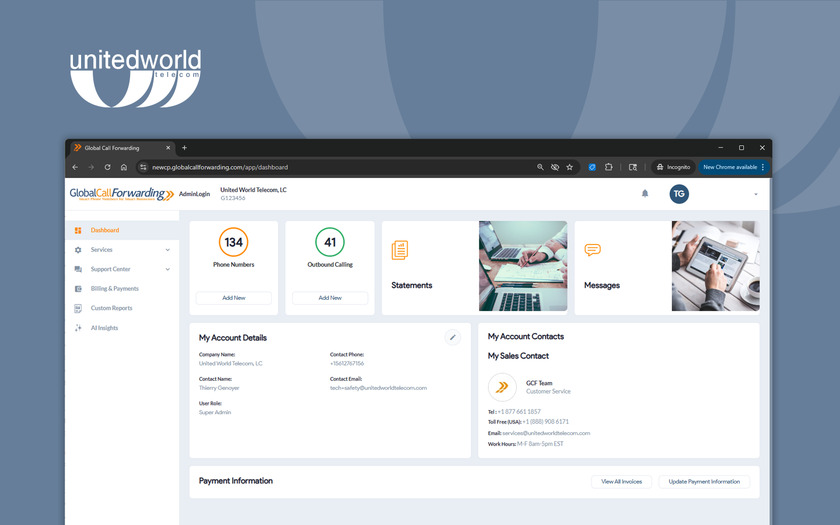Click the Statements document icon
This screenshot has height=525, width=840.
click(x=400, y=250)
